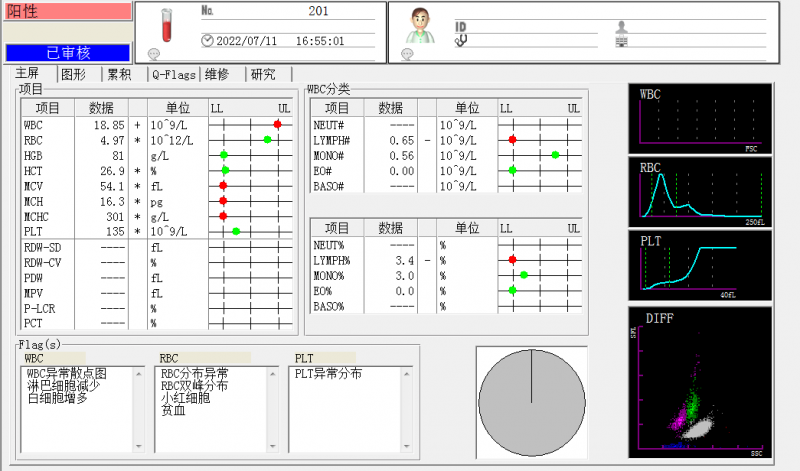Select the 维修 tab

point(217,74)
